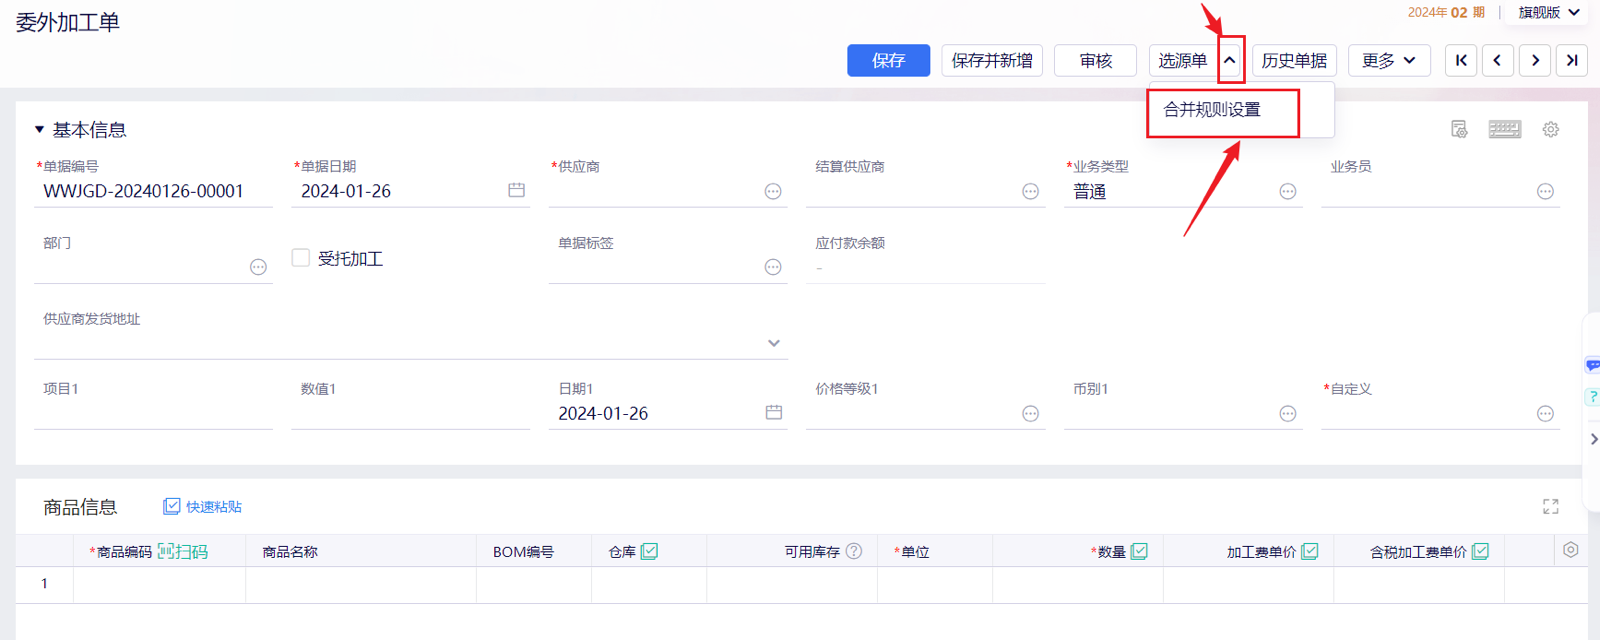The height and width of the screenshot is (640, 1600).
Task: Click row 1 商品名称 cell
Action: [361, 585]
